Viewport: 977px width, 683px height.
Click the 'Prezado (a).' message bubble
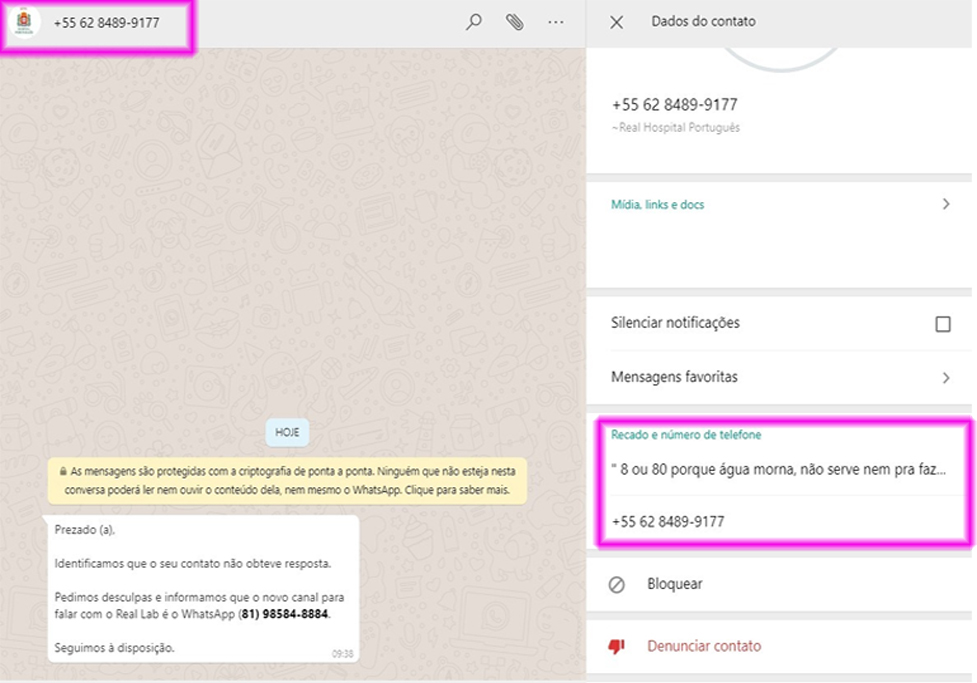[x=203, y=588]
